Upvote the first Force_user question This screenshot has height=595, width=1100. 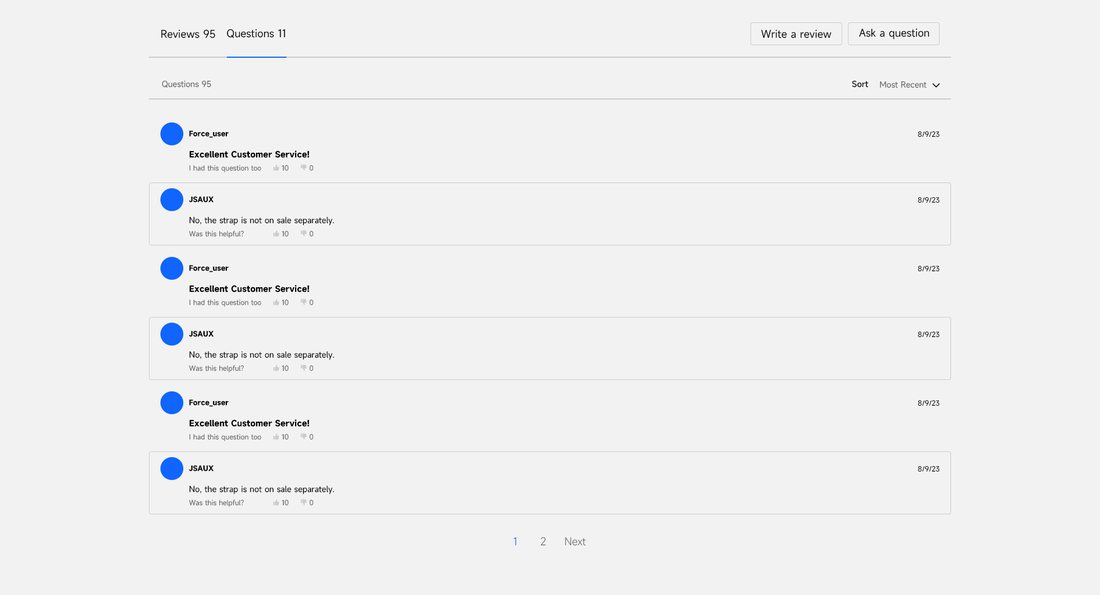pos(276,168)
